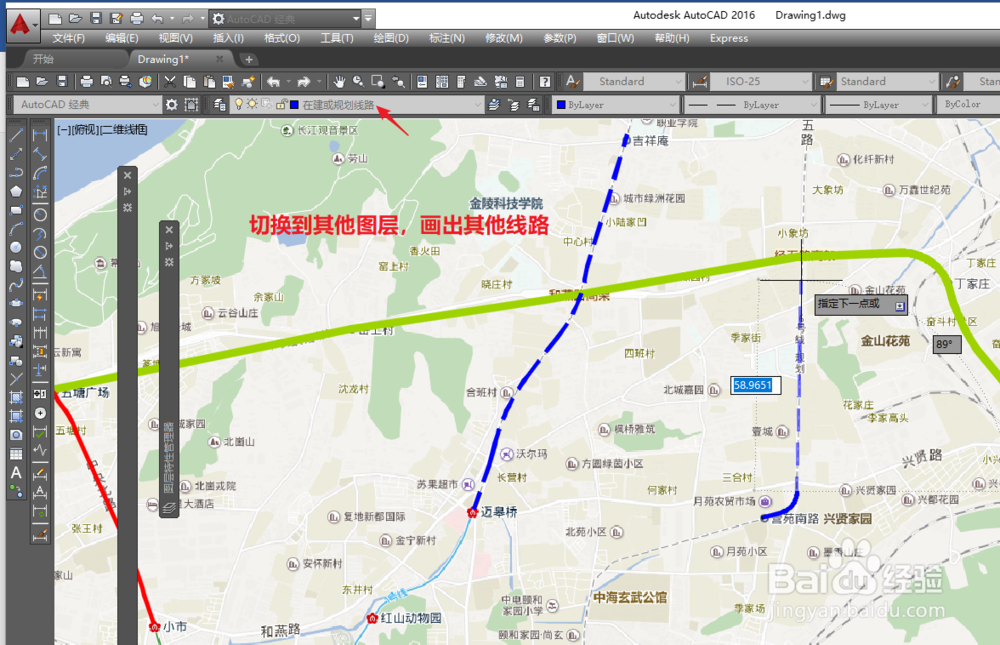Click the Layer Previous icon
This screenshot has width=1000, height=645.
tap(513, 105)
